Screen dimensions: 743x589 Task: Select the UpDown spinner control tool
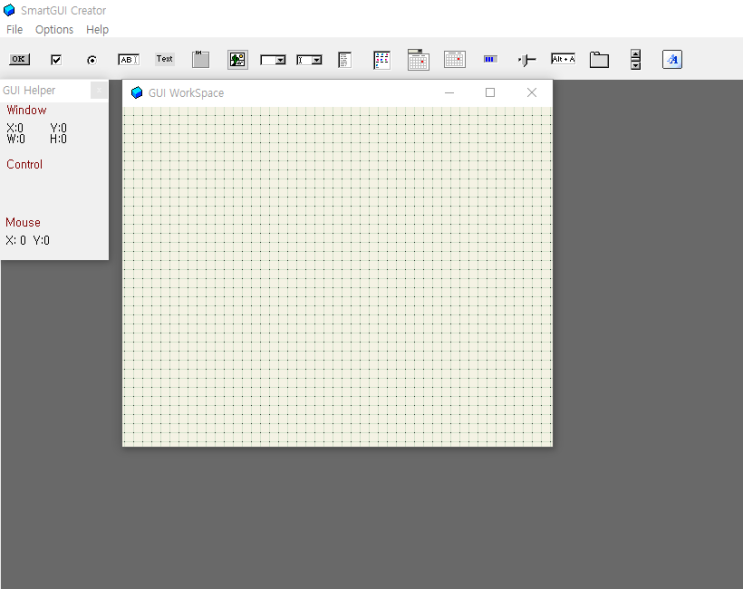coord(635,60)
